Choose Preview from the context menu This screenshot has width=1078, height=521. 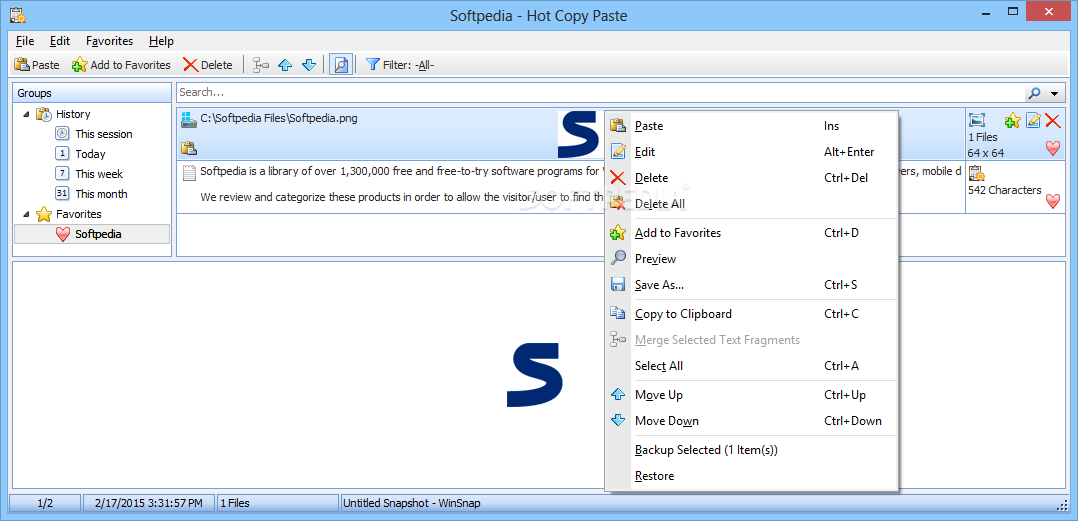tap(751, 259)
